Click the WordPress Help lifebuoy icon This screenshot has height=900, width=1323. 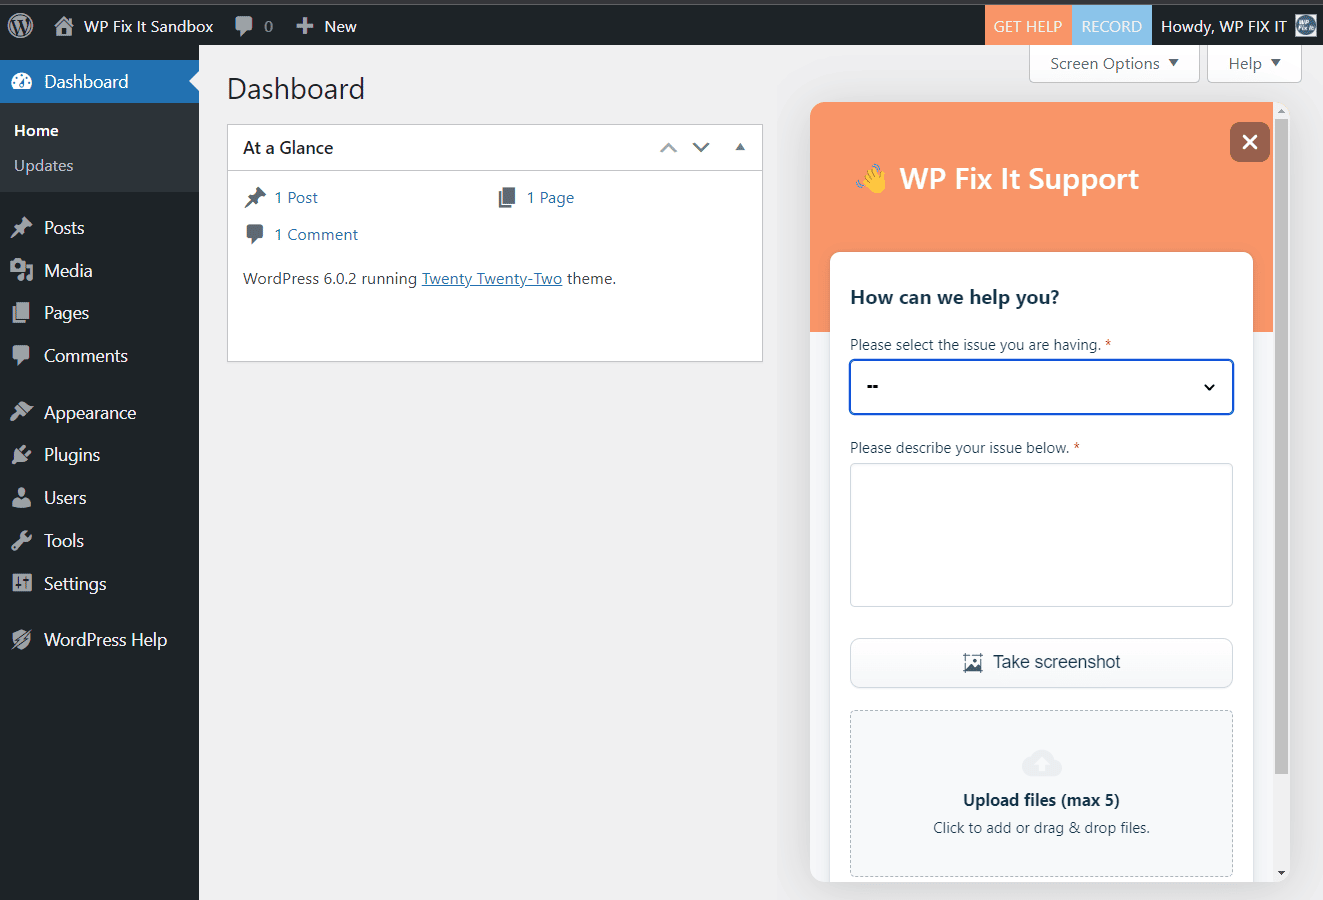(22, 639)
